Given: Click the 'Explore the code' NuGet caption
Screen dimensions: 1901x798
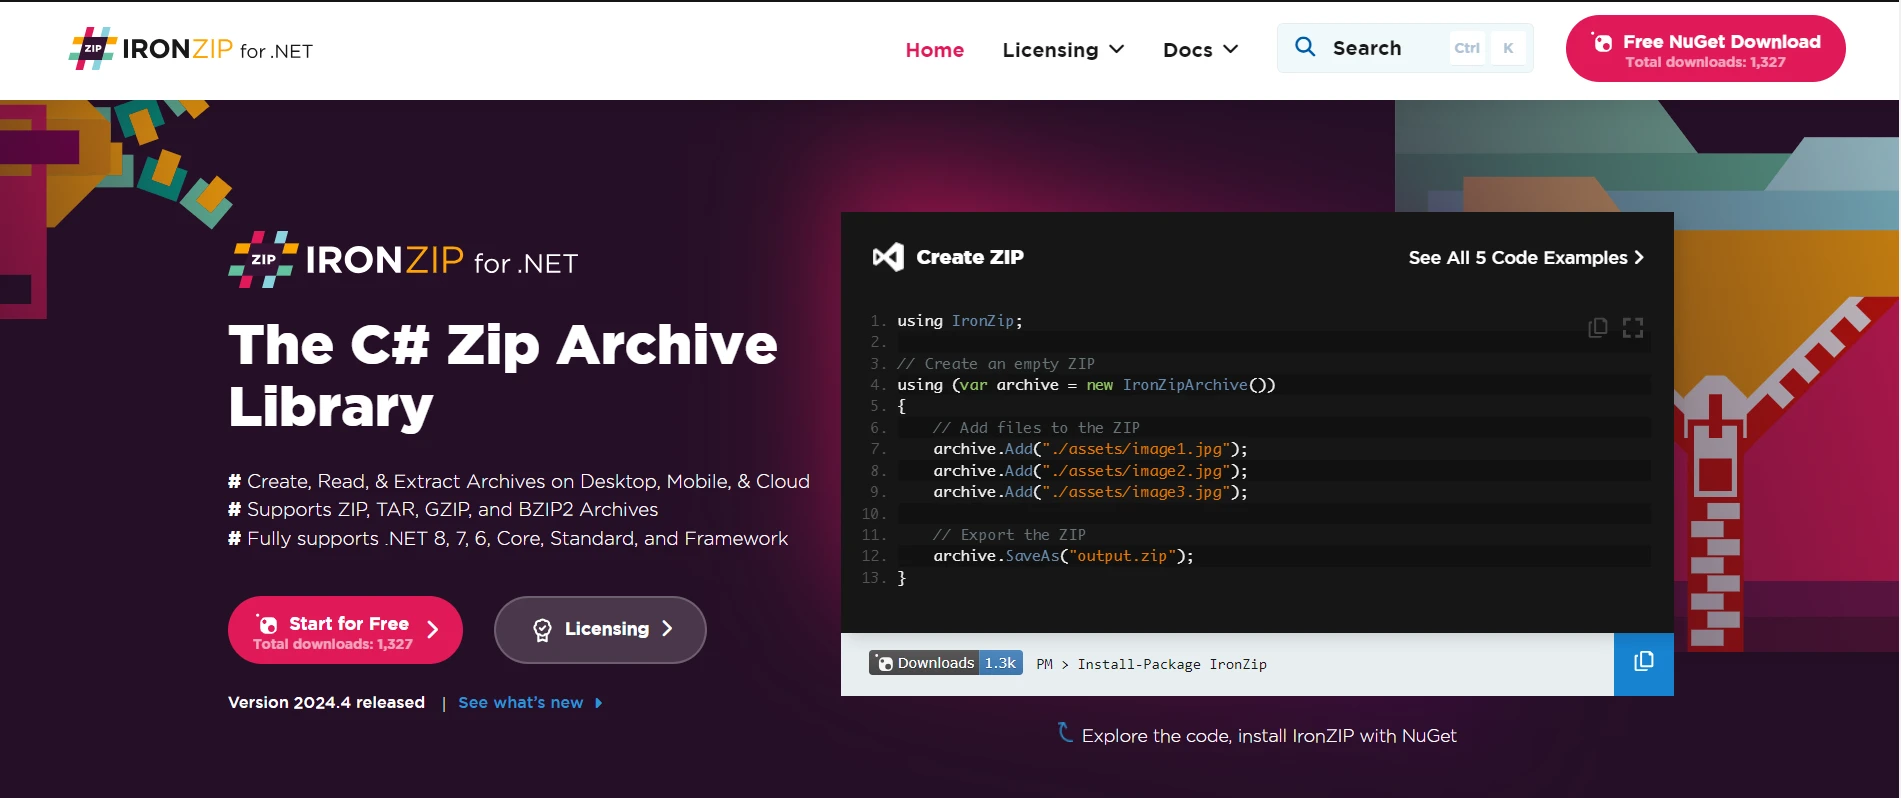Looking at the screenshot, I should click(x=1269, y=736).
